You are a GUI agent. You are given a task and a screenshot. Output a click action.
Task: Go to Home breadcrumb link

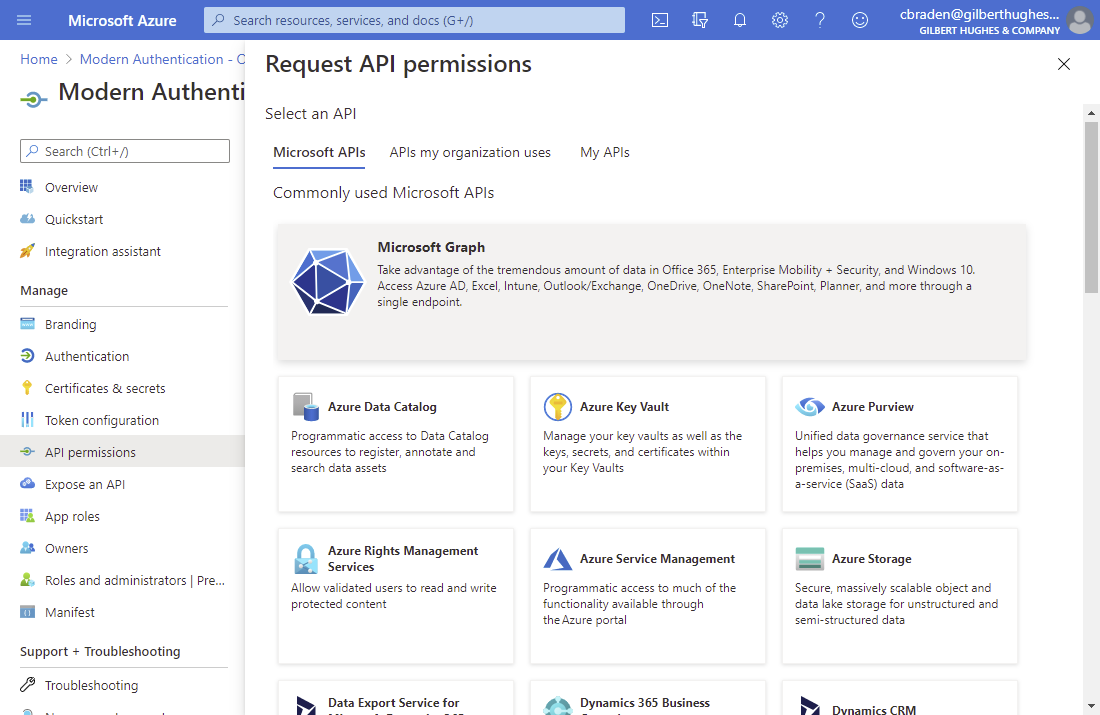[x=39, y=60]
